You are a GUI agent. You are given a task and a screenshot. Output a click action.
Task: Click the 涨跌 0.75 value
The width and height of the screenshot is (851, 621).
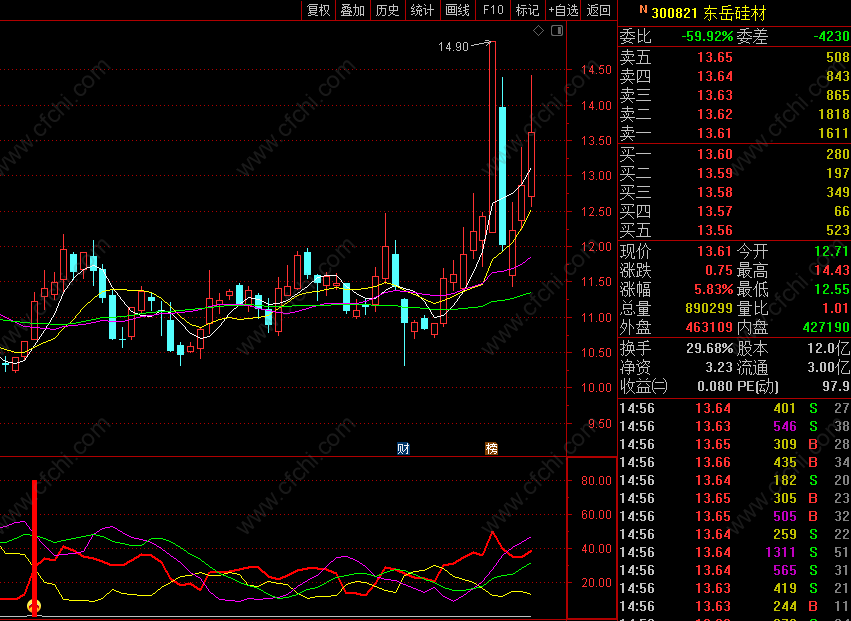[x=719, y=270]
